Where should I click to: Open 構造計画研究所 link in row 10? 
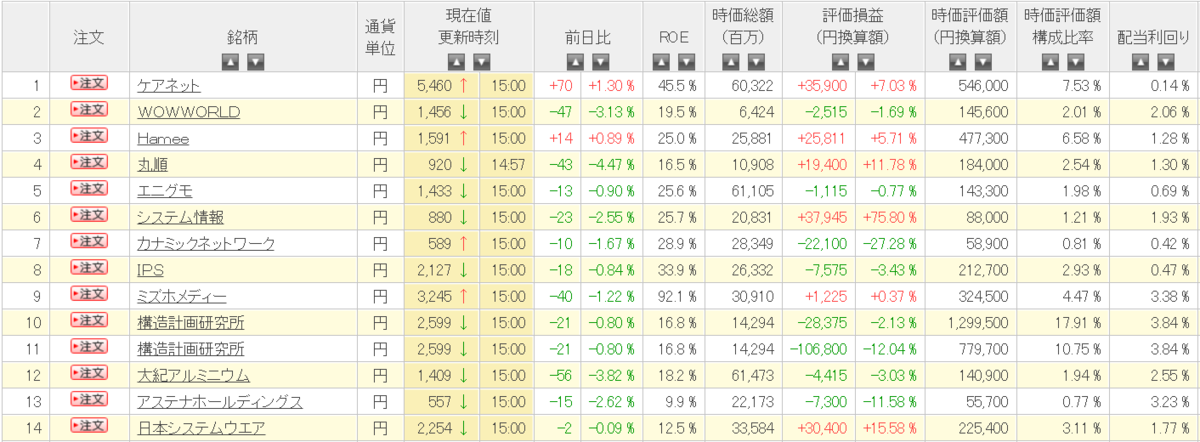click(x=190, y=322)
